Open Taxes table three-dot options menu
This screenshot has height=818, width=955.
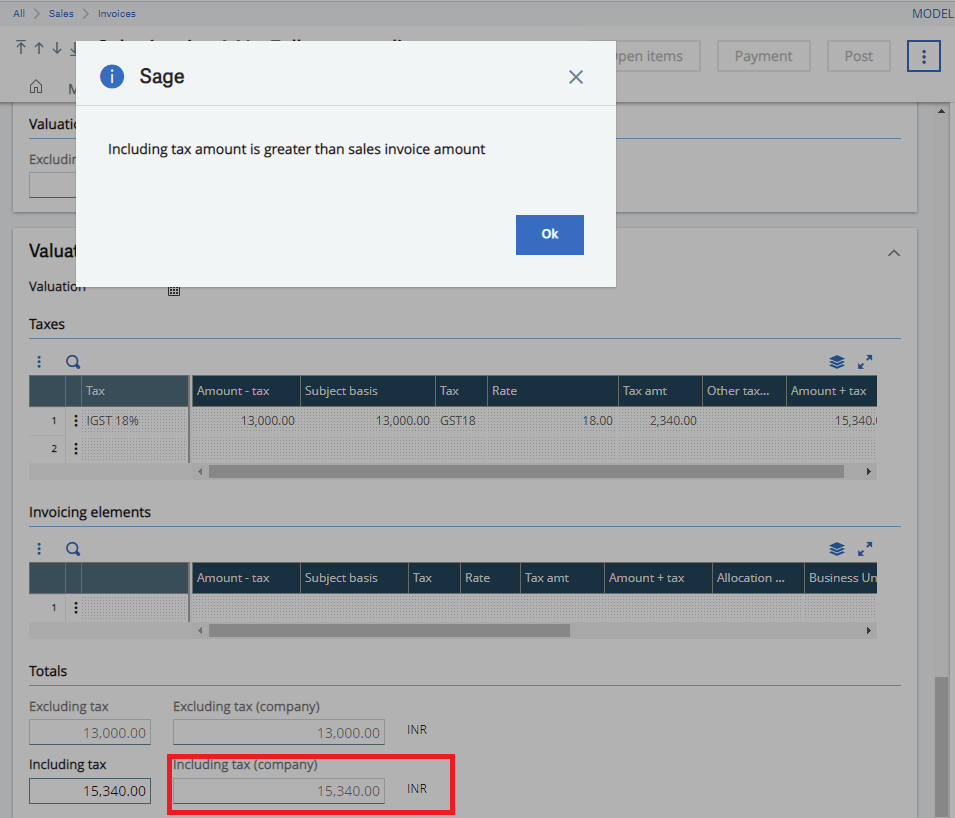click(39, 362)
